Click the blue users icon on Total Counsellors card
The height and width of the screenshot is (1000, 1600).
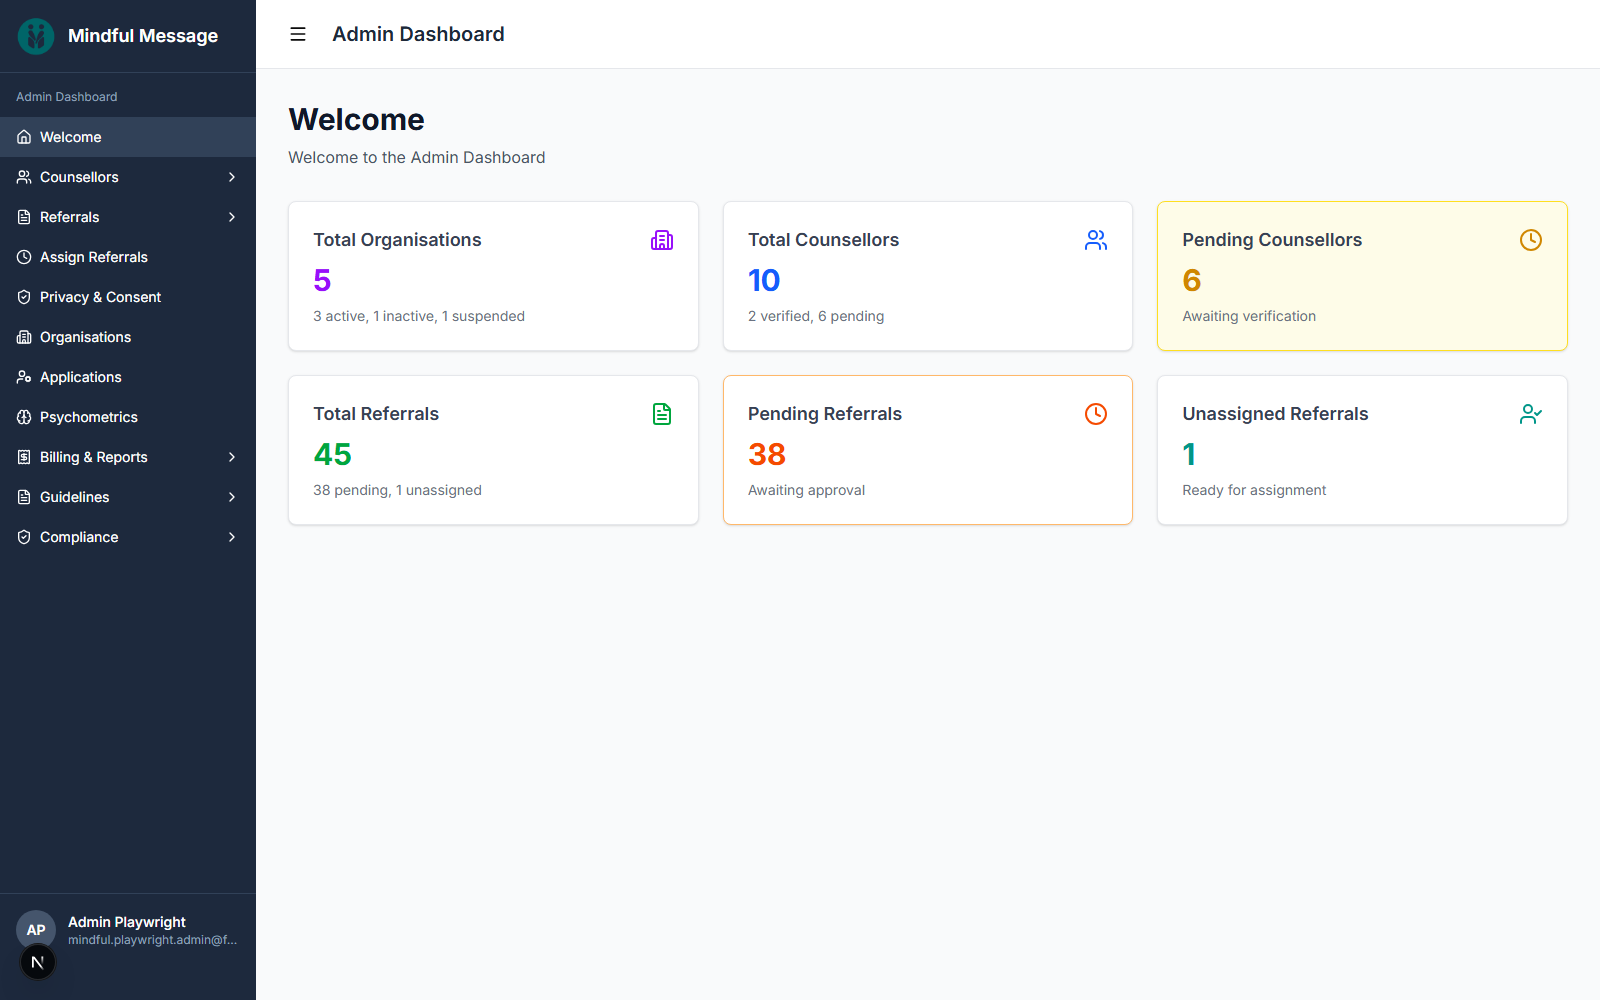(x=1096, y=240)
